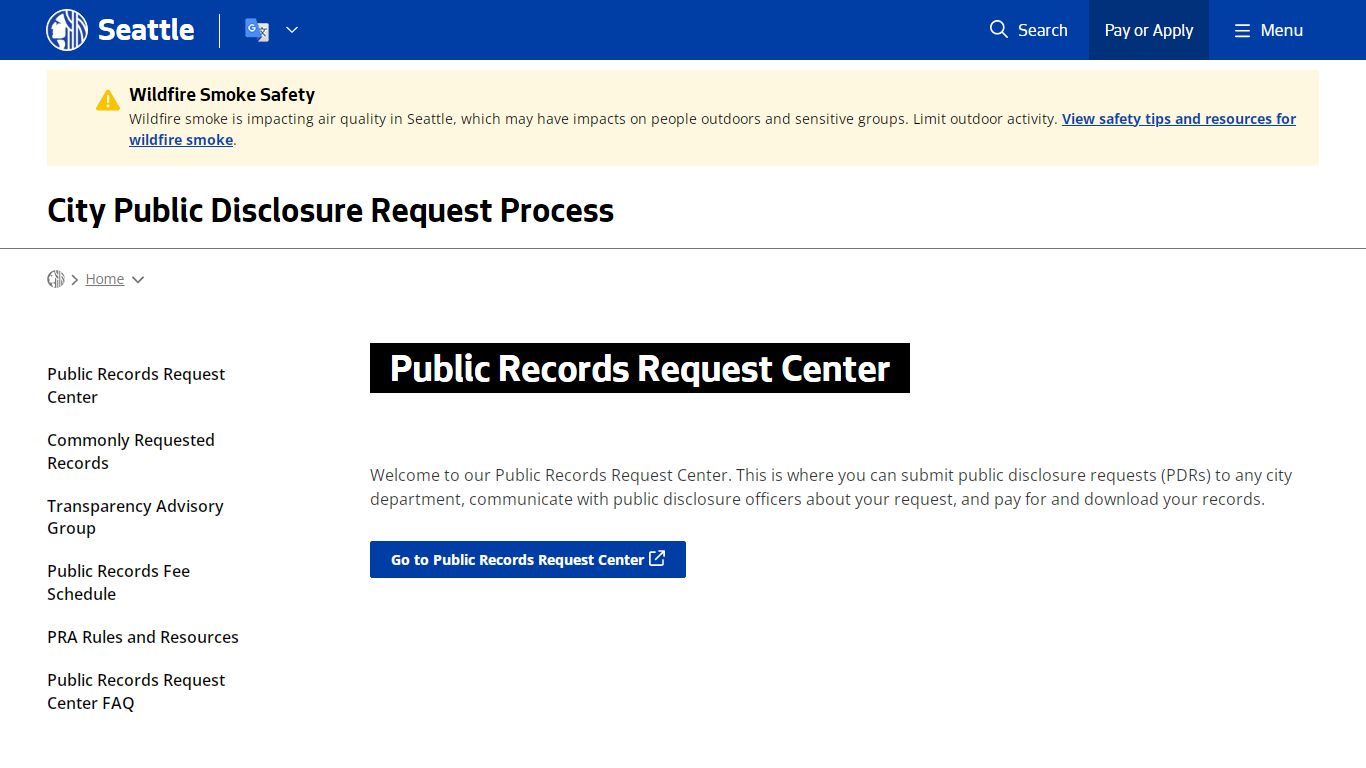Open the Menu label in header
The image size is (1366, 768).
tap(1281, 30)
